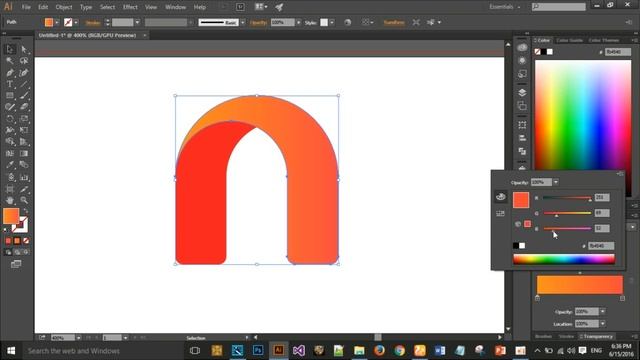640x360 pixels.
Task: Select the Eyedropper tool
Action: pyautogui.click(x=10, y=165)
